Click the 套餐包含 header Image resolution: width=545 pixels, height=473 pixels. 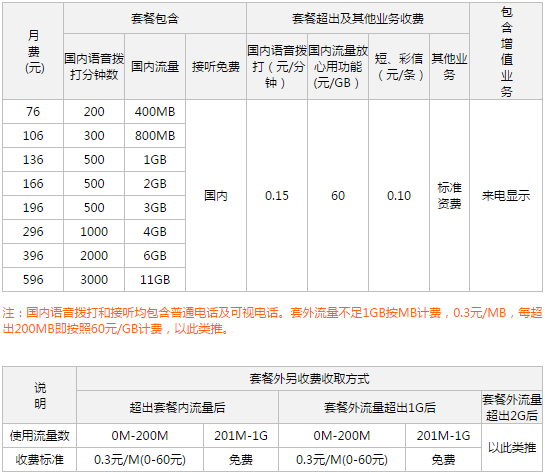pyautogui.click(x=155, y=18)
